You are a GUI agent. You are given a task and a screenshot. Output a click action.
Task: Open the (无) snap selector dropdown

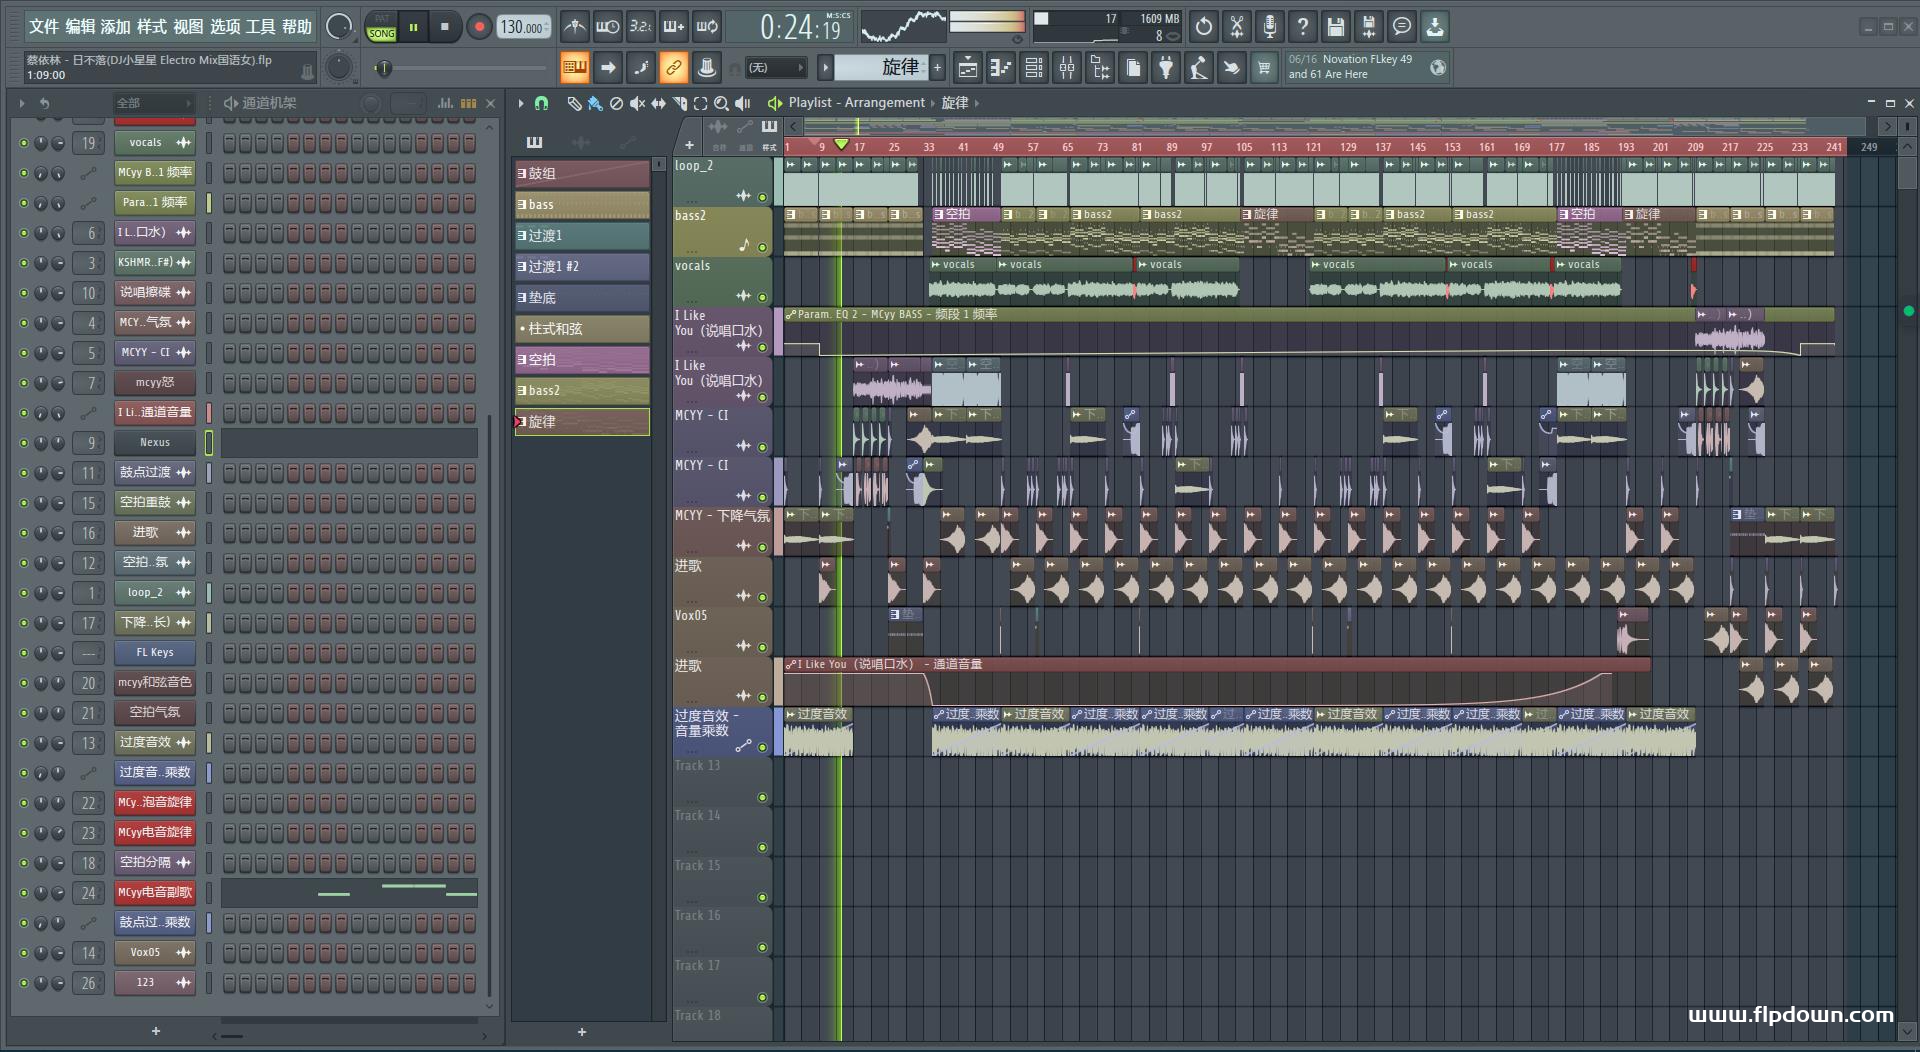[776, 68]
